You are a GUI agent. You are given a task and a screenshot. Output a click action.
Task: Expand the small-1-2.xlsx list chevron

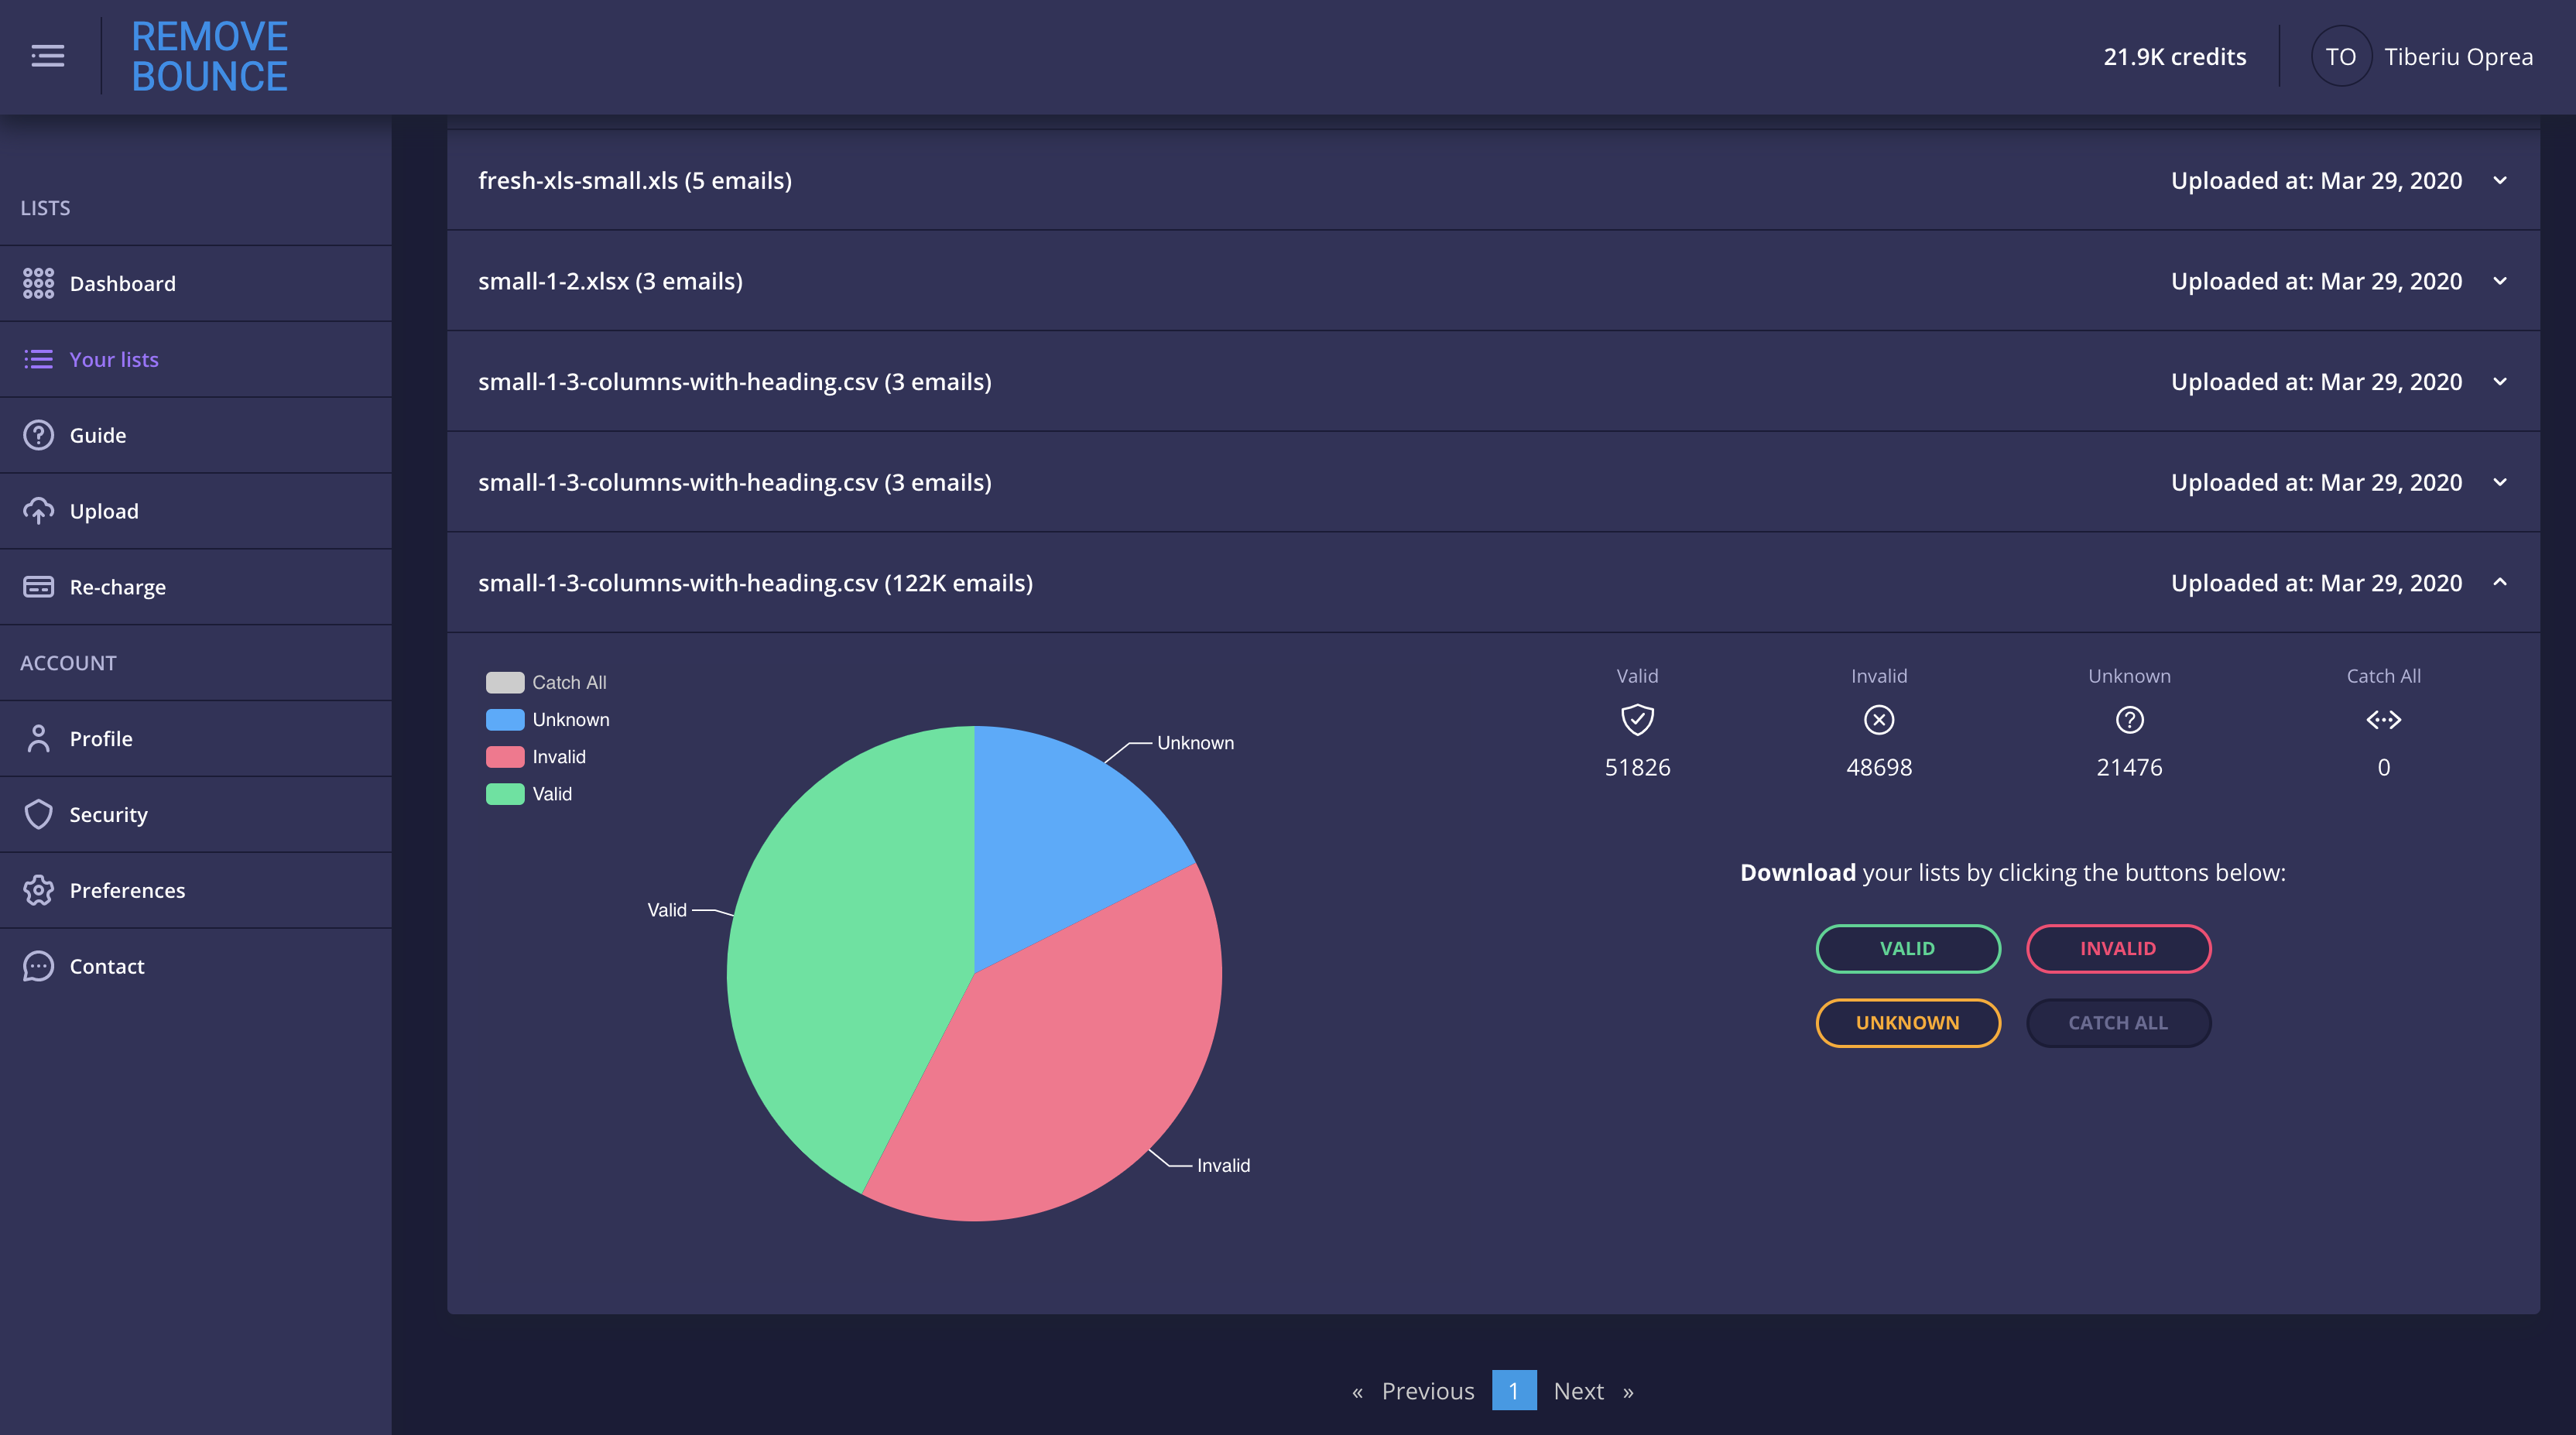coord(2499,281)
